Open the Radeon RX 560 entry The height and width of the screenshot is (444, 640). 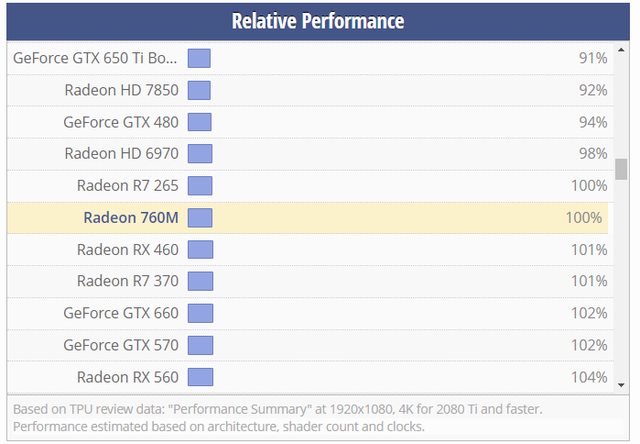click(x=127, y=377)
